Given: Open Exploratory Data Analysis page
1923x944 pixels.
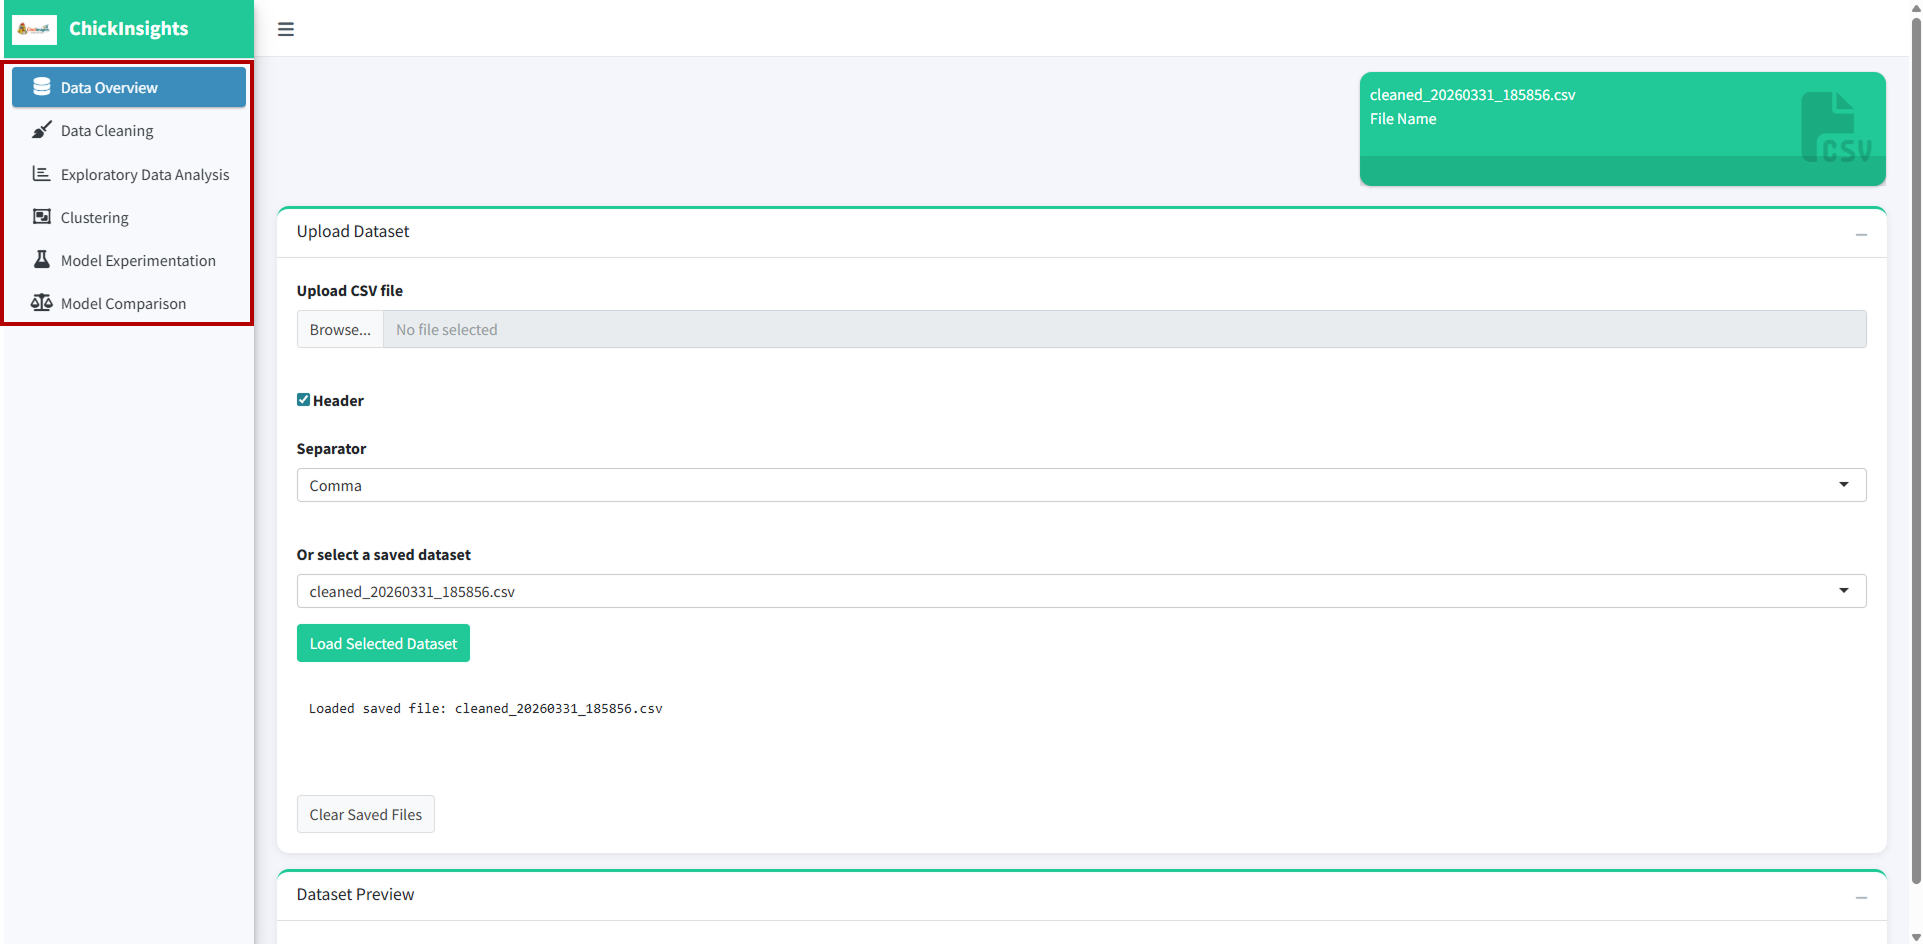Looking at the screenshot, I should 129,174.
